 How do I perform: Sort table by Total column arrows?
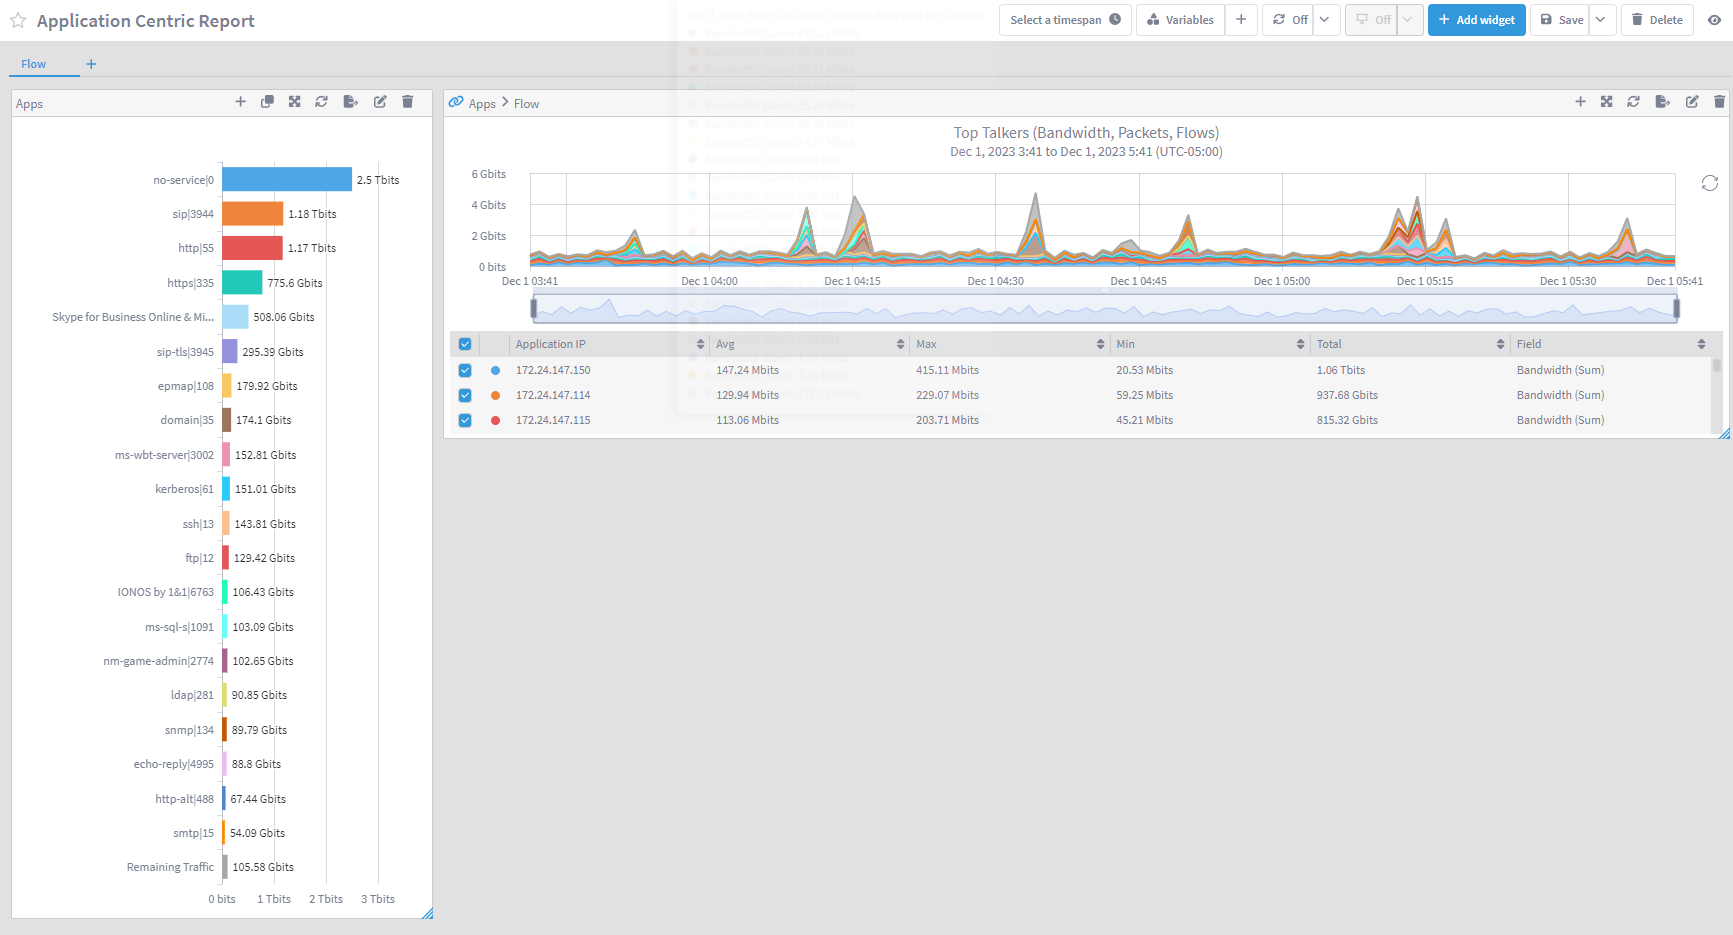pyautogui.click(x=1500, y=344)
